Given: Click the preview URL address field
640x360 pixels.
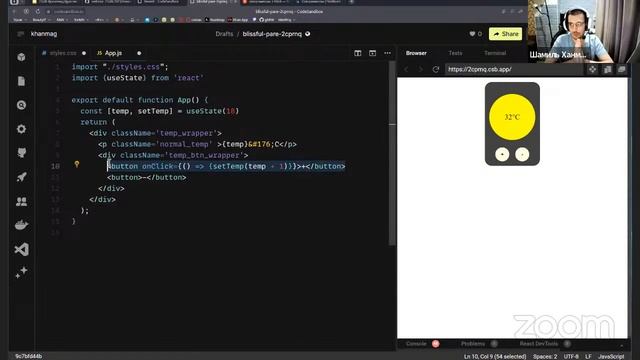Looking at the screenshot, I should pos(513,69).
